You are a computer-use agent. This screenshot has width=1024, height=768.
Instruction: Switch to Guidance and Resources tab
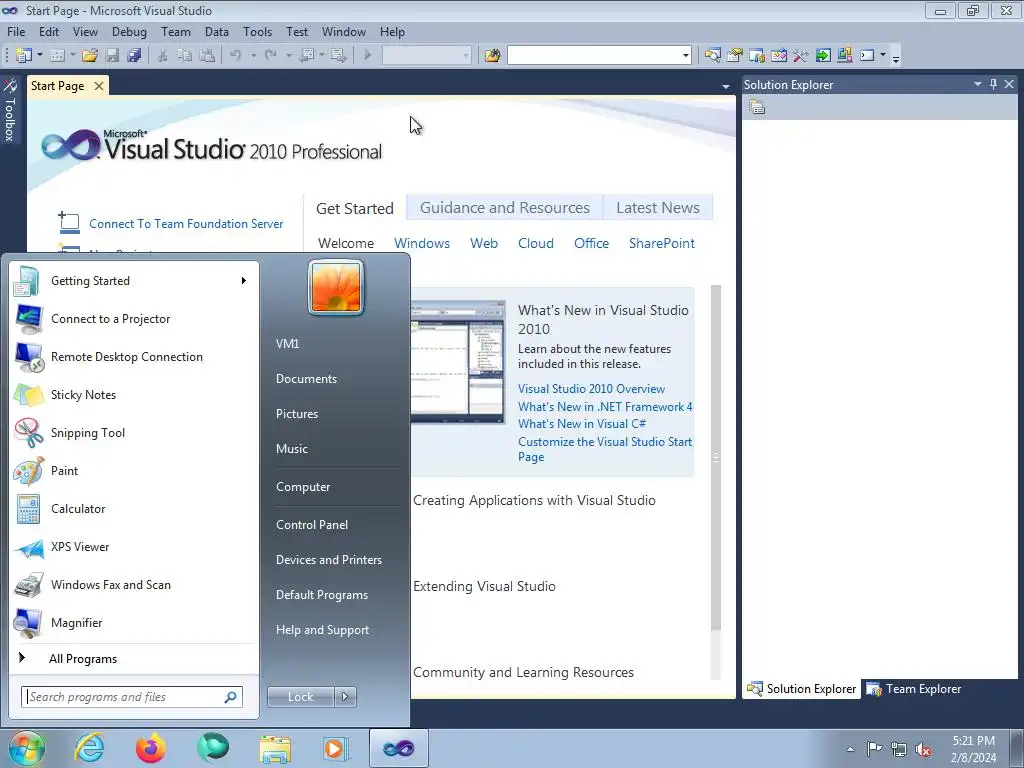click(x=505, y=208)
